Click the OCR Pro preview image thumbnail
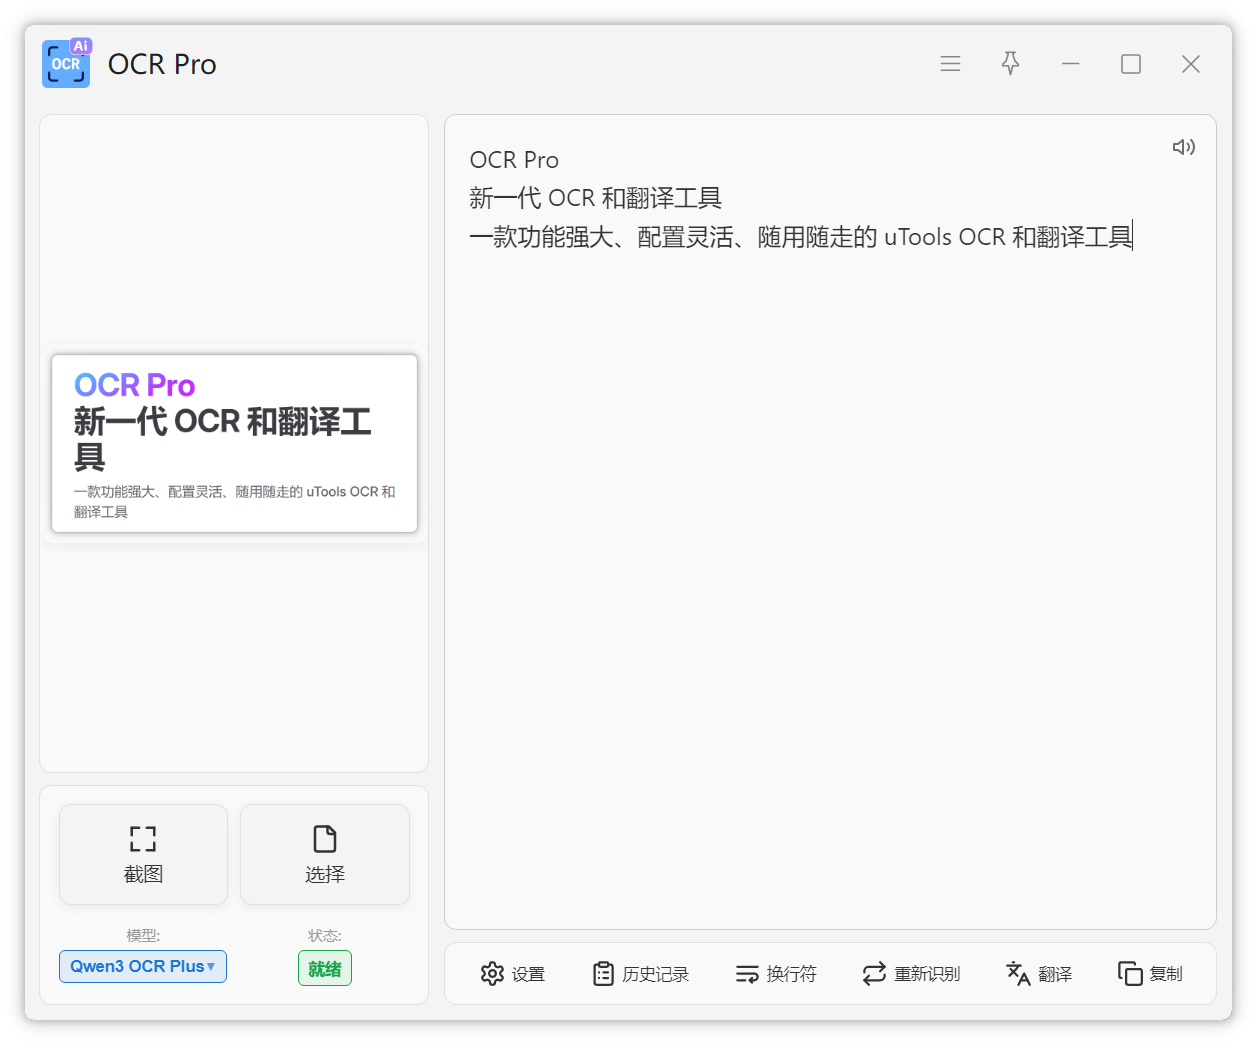The image size is (1257, 1045). pyautogui.click(x=234, y=443)
